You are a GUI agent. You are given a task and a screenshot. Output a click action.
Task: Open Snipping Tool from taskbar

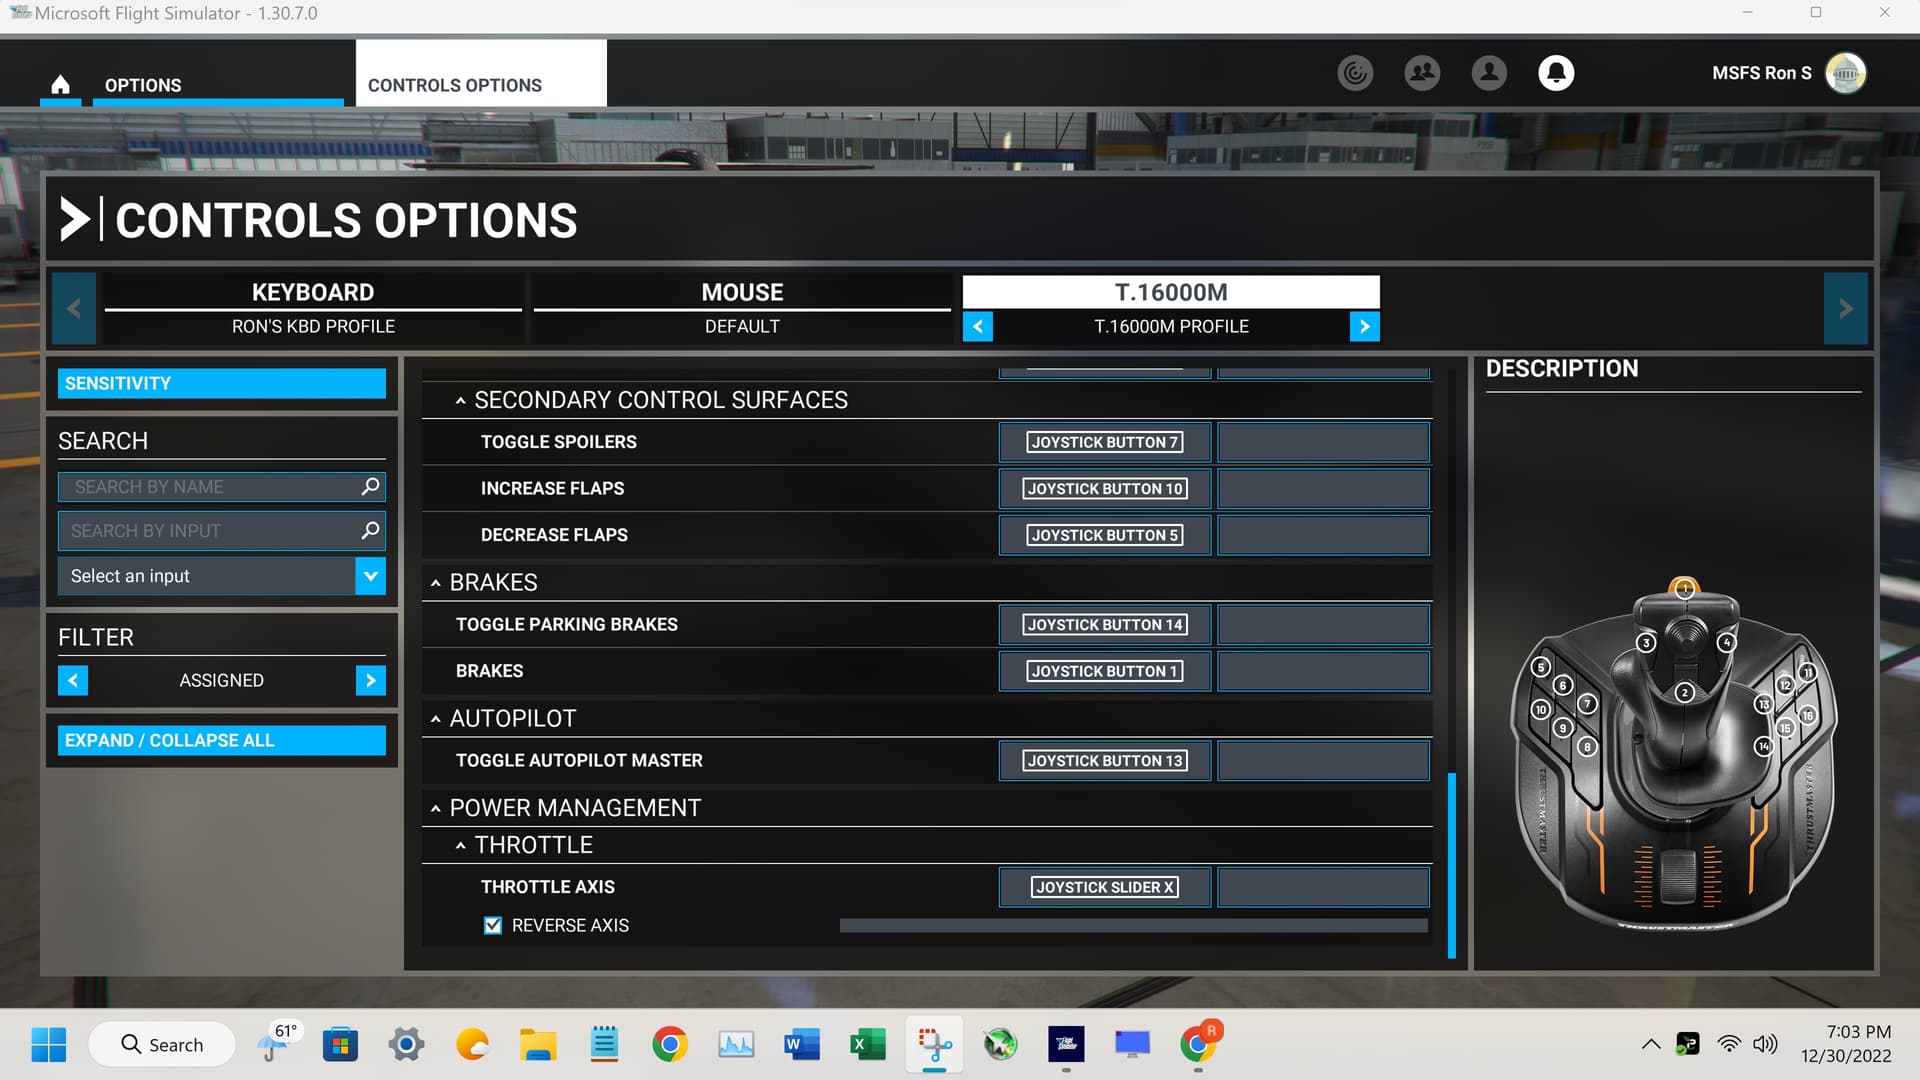pos(934,1045)
